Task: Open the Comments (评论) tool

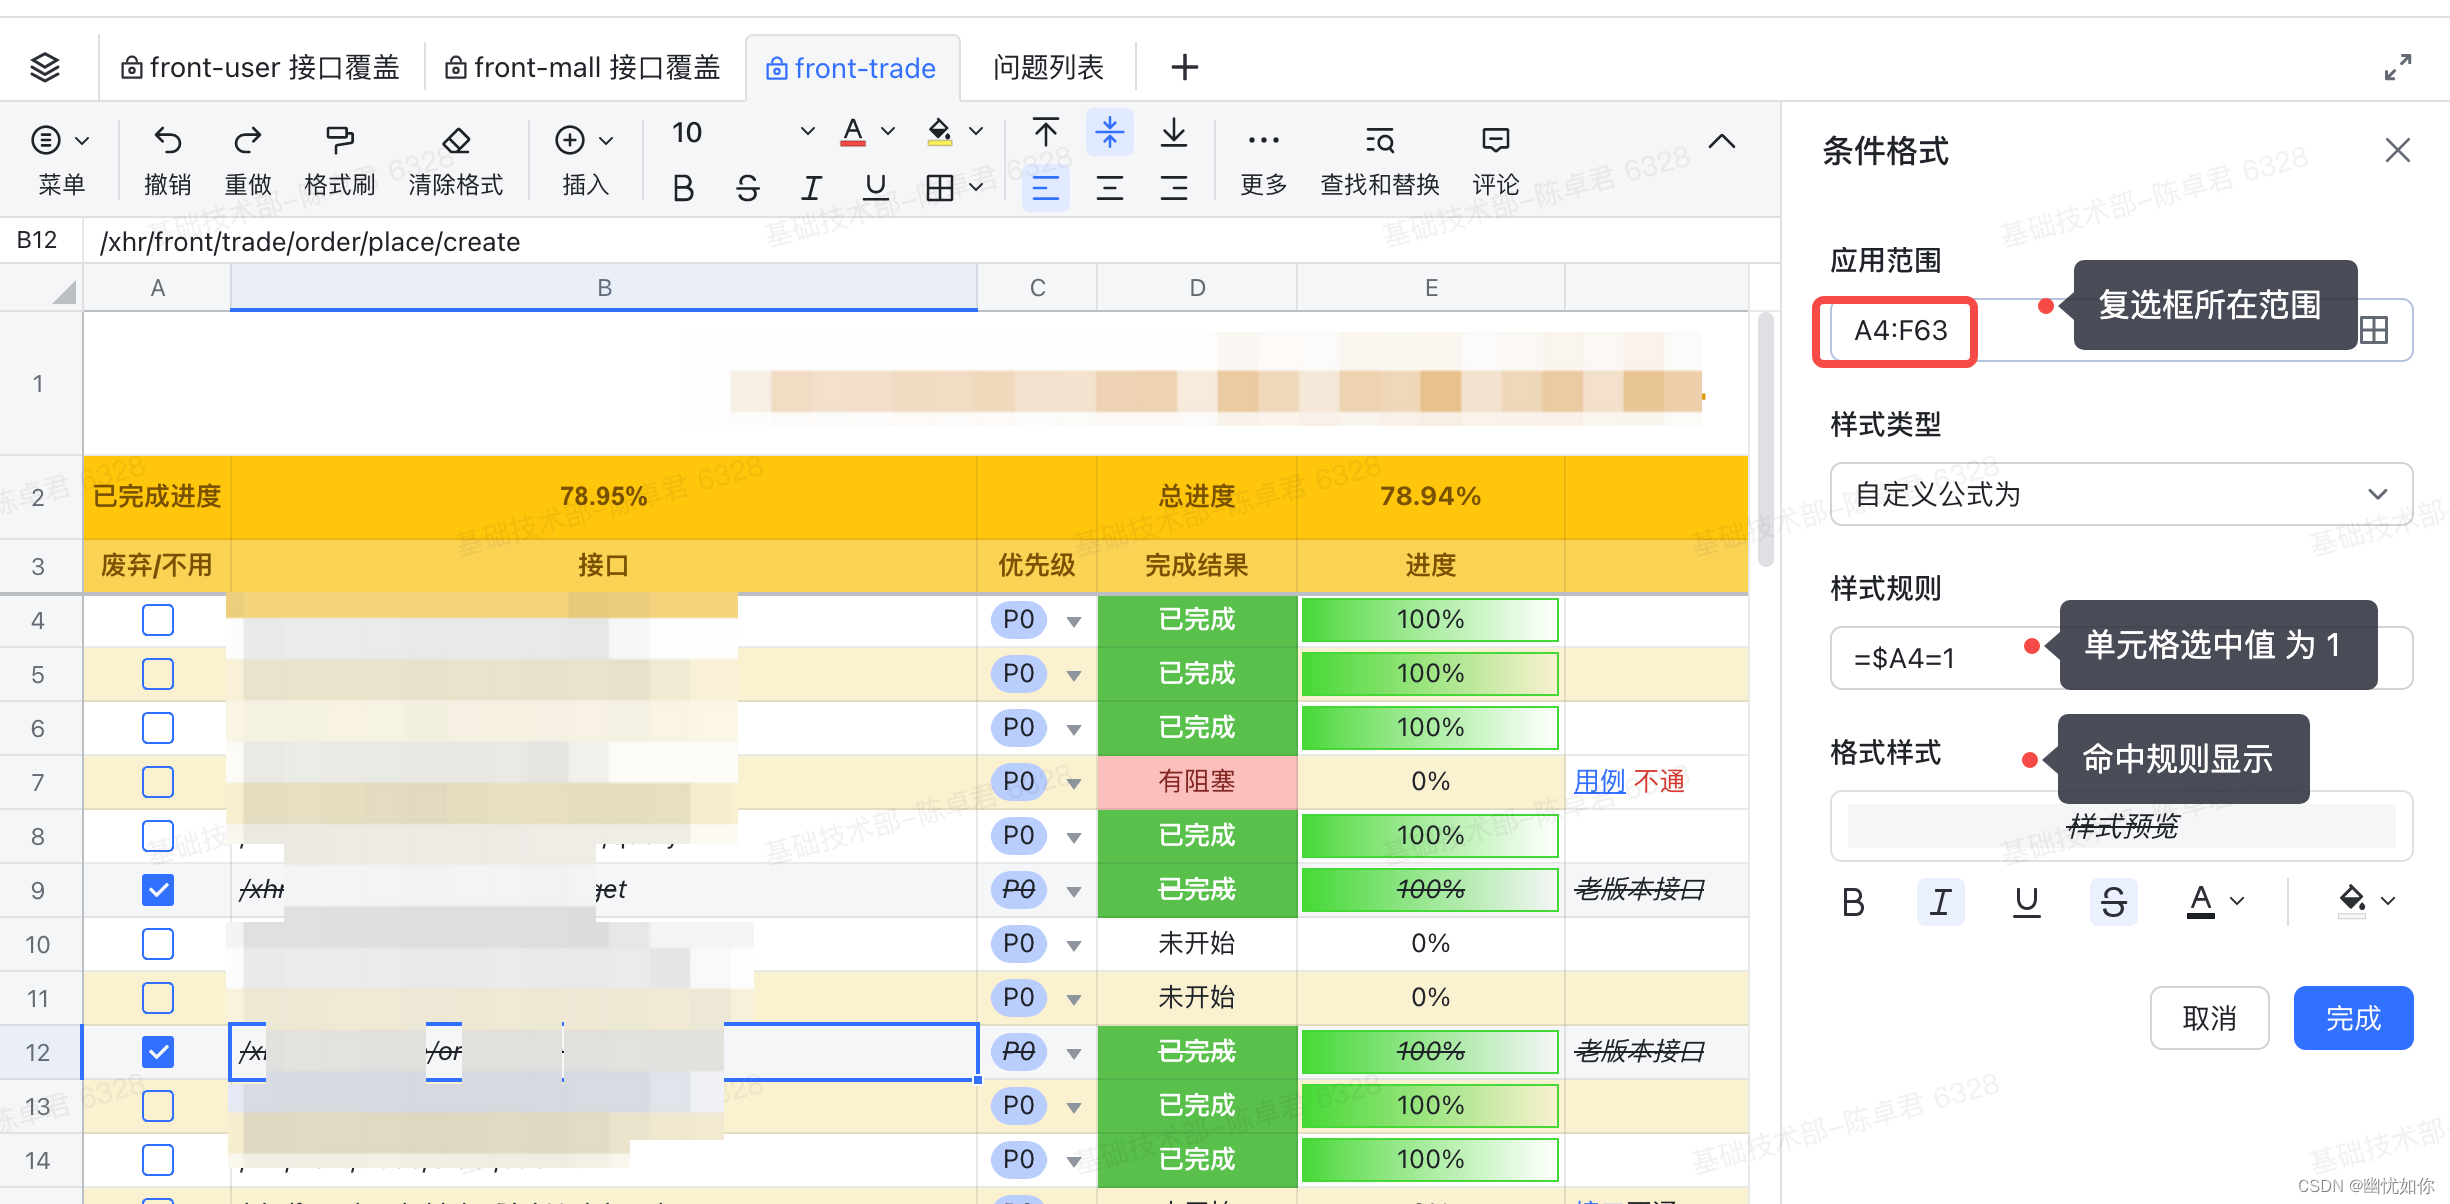Action: (1495, 160)
